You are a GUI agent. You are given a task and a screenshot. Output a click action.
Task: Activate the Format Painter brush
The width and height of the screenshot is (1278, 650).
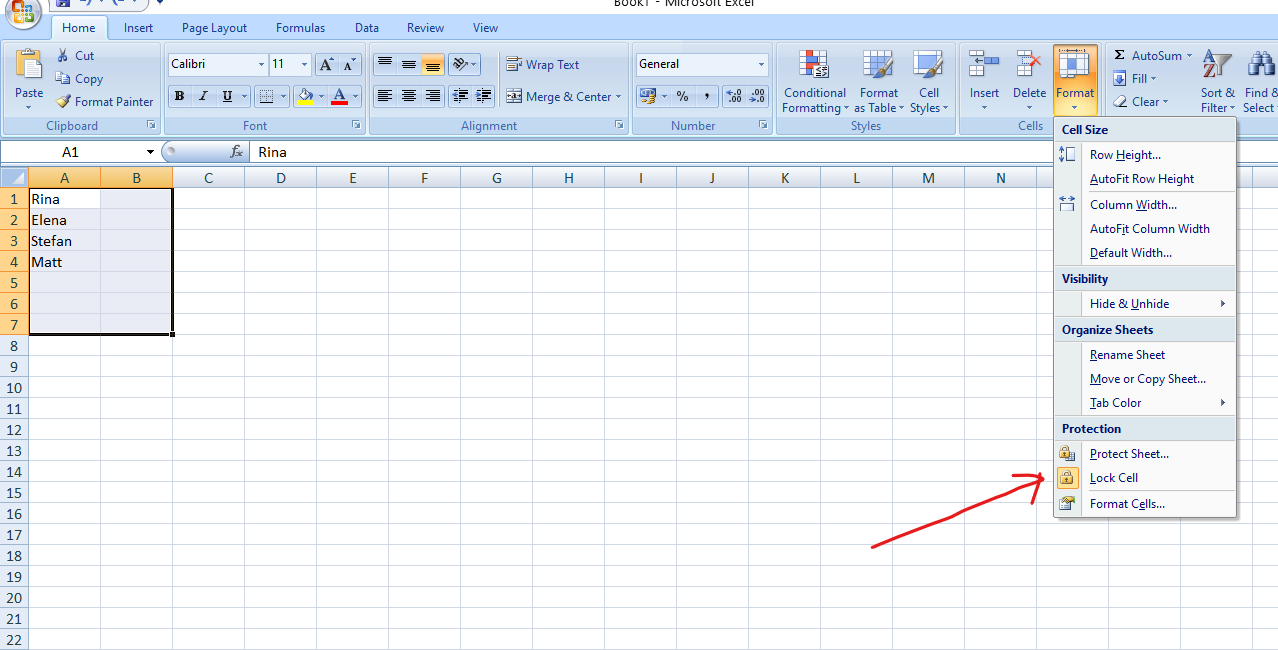63,101
